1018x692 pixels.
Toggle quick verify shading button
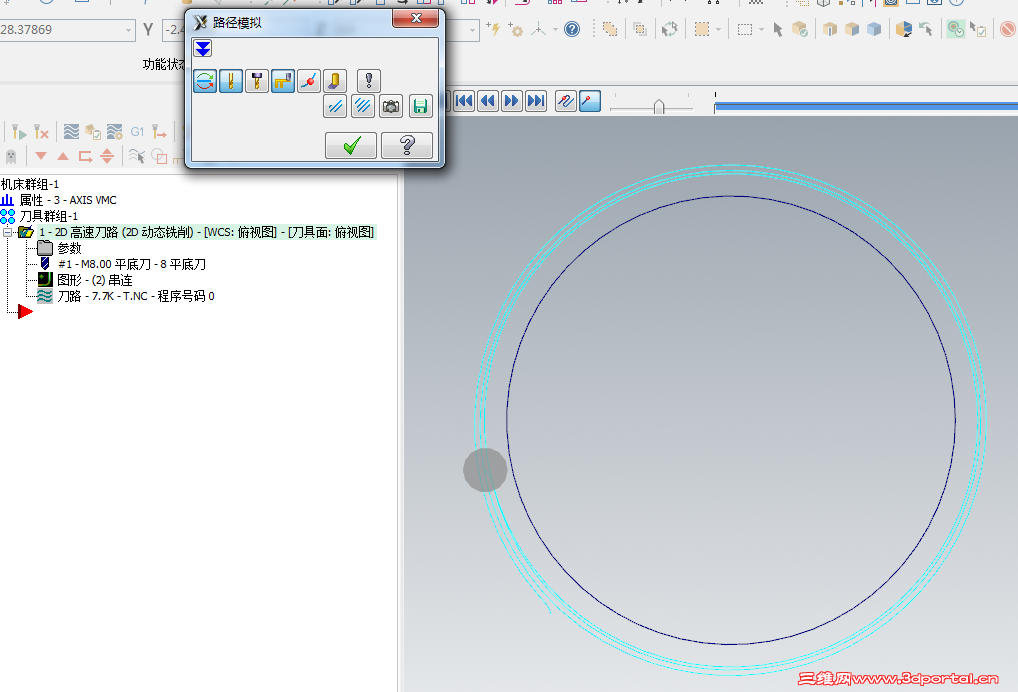pos(335,81)
